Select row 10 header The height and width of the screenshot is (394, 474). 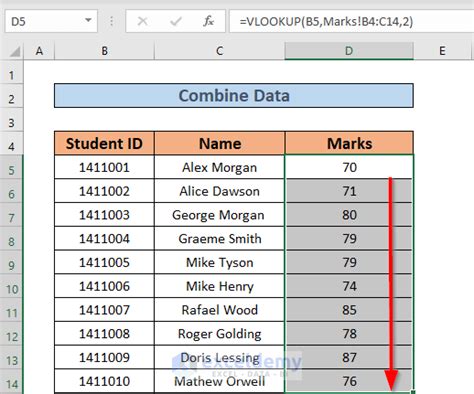pyautogui.click(x=11, y=289)
